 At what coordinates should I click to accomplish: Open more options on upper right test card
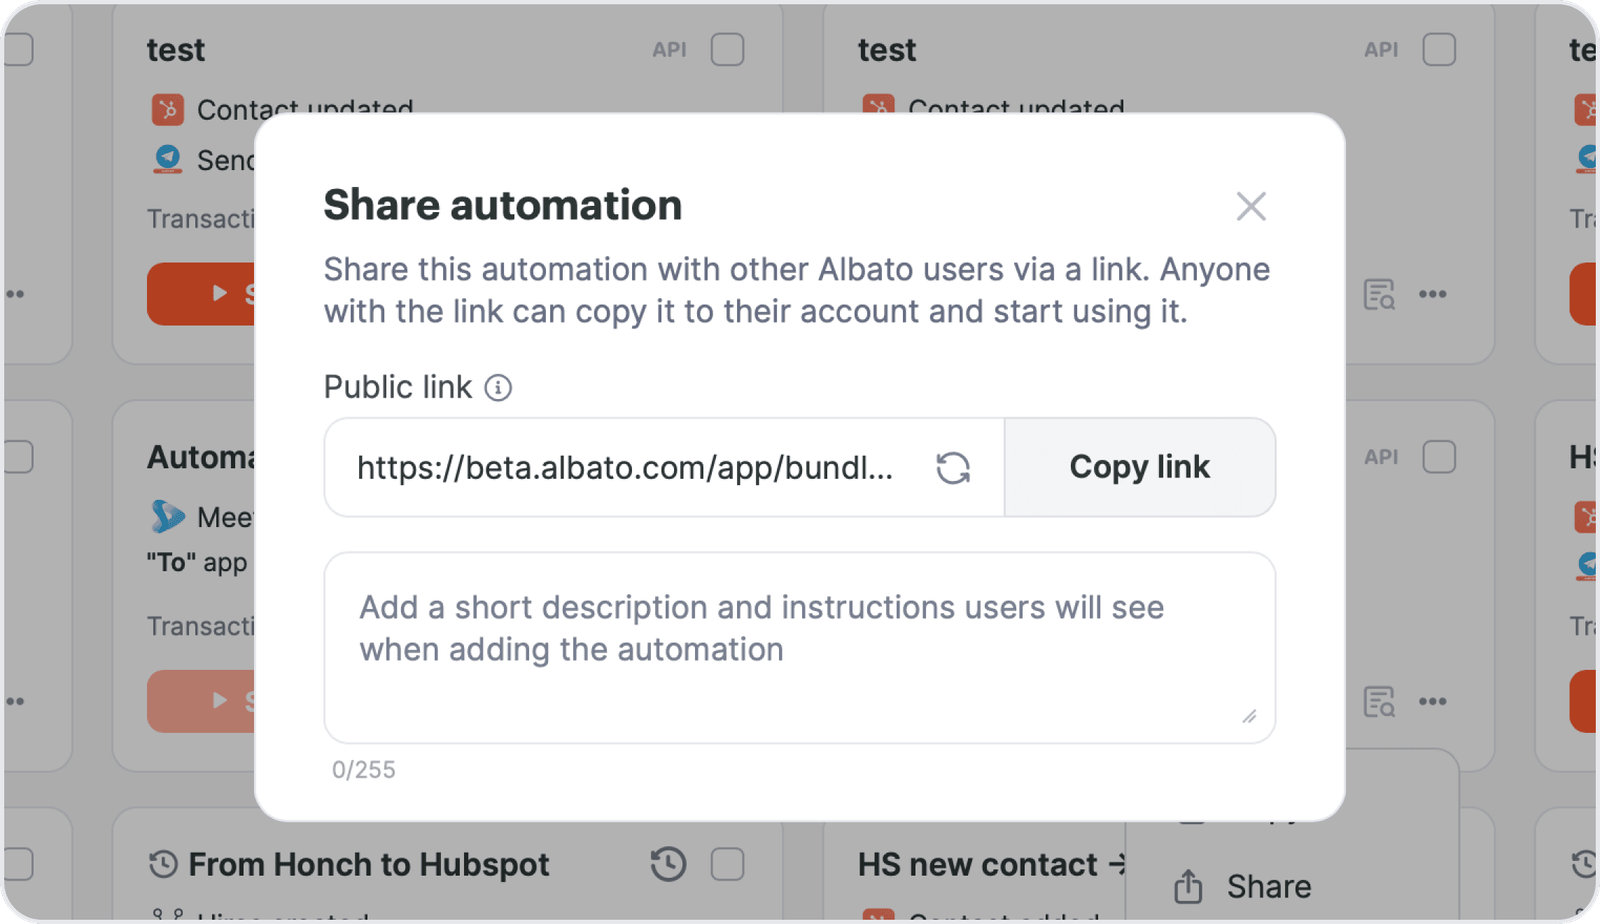coord(1433,294)
